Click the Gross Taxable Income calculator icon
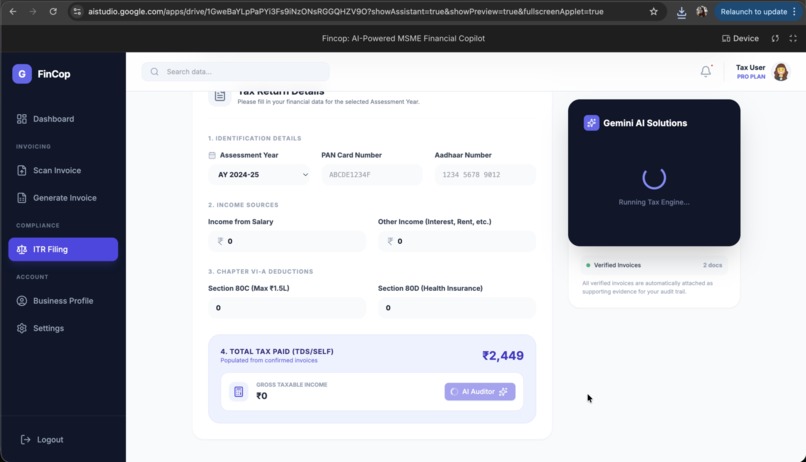This screenshot has width=806, height=462. (x=239, y=392)
